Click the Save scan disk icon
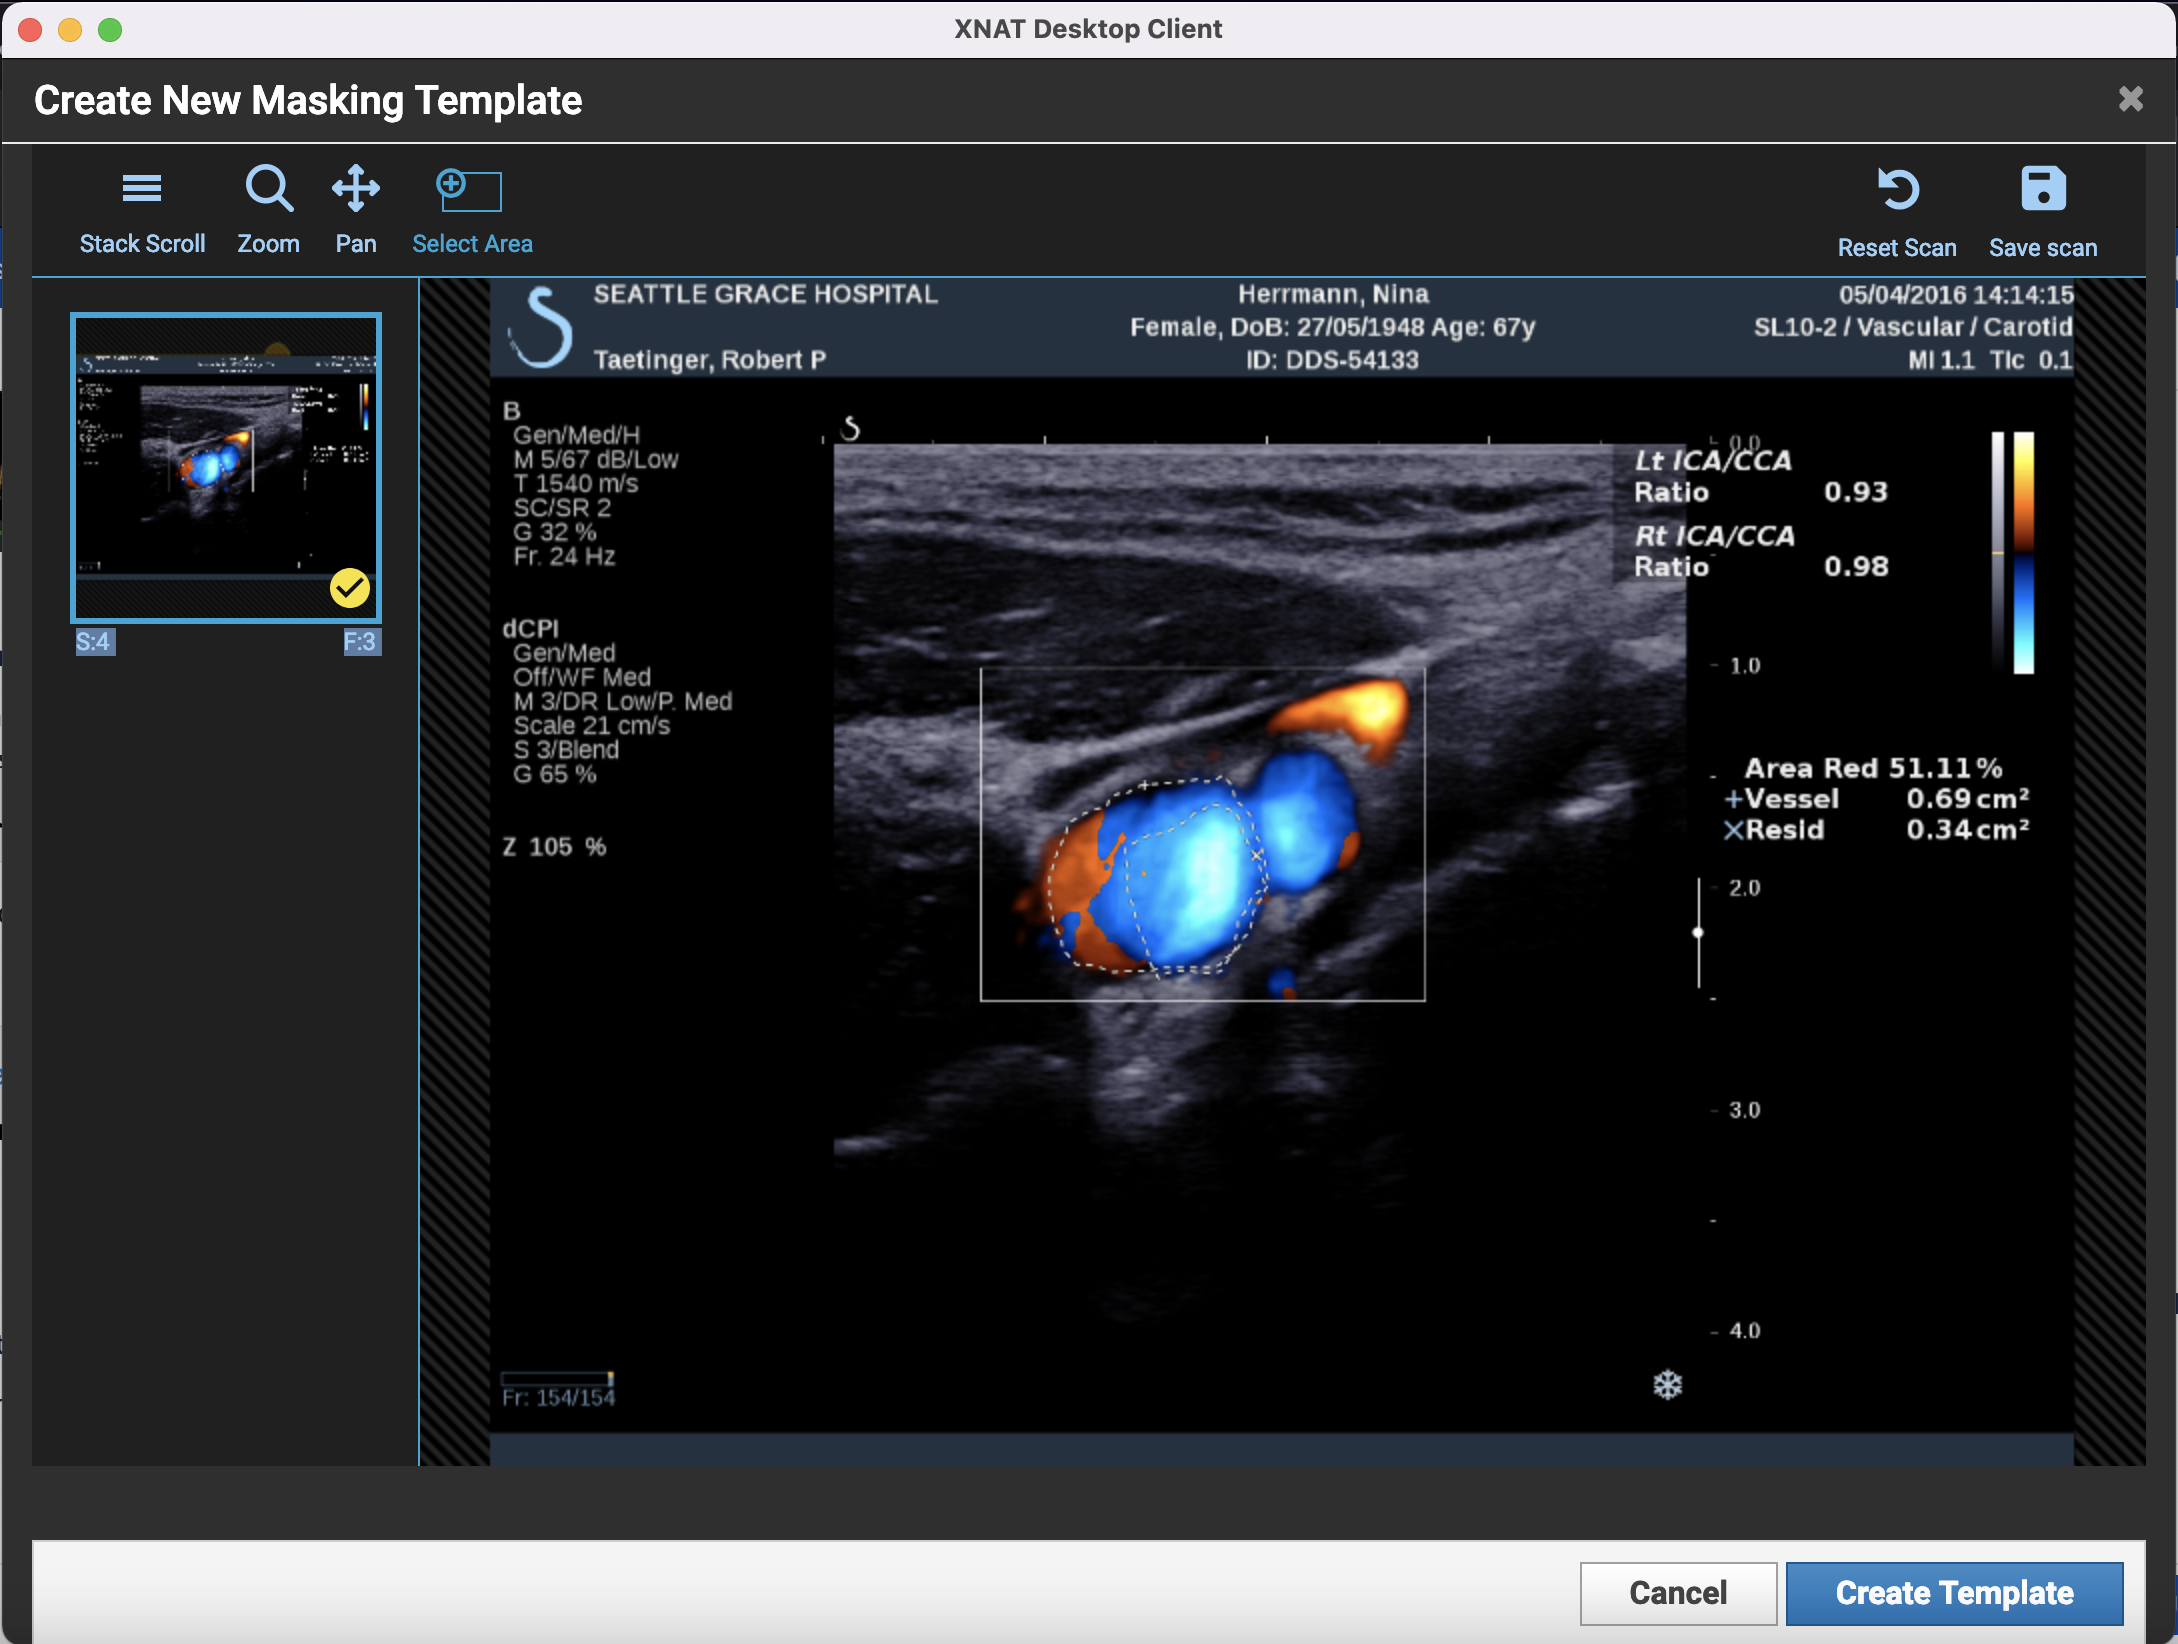 pyautogui.click(x=2042, y=189)
